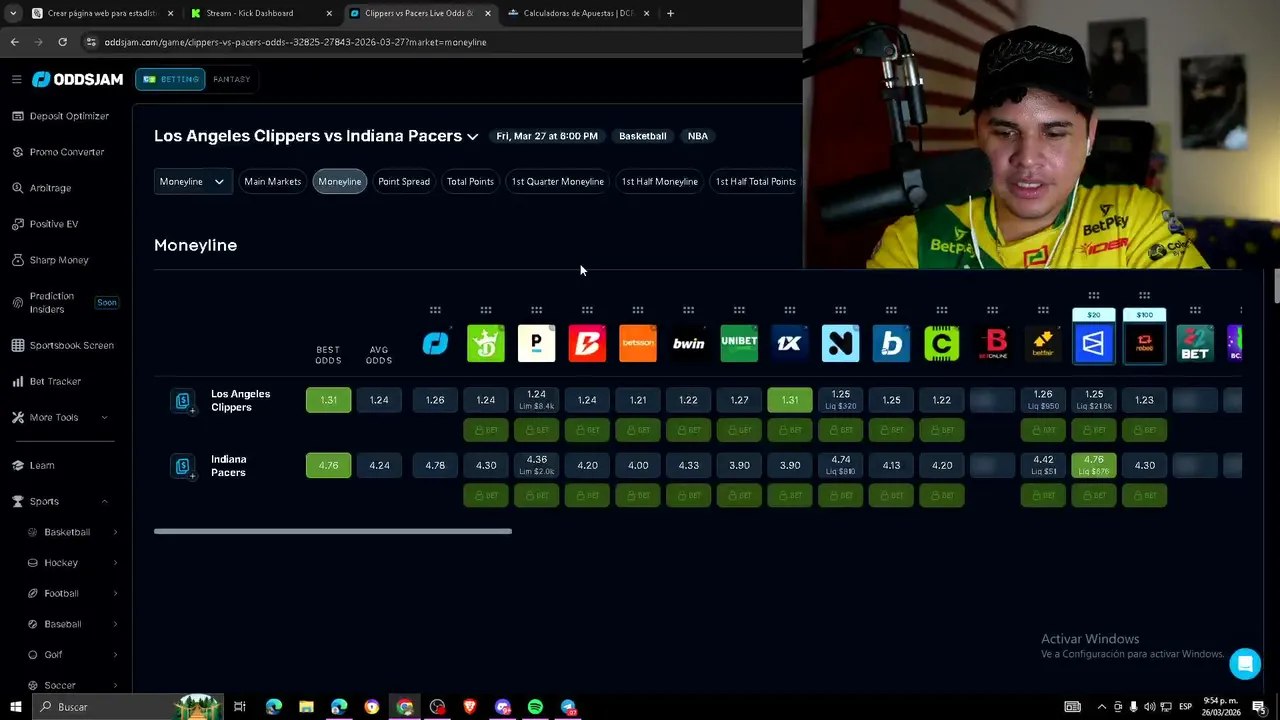Open the Moneyline market dropdown
This screenshot has width=1280, height=720.
(x=193, y=181)
